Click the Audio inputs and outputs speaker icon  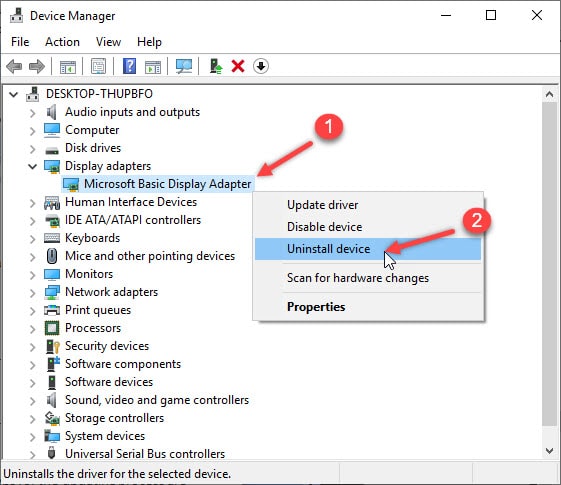click(x=52, y=112)
